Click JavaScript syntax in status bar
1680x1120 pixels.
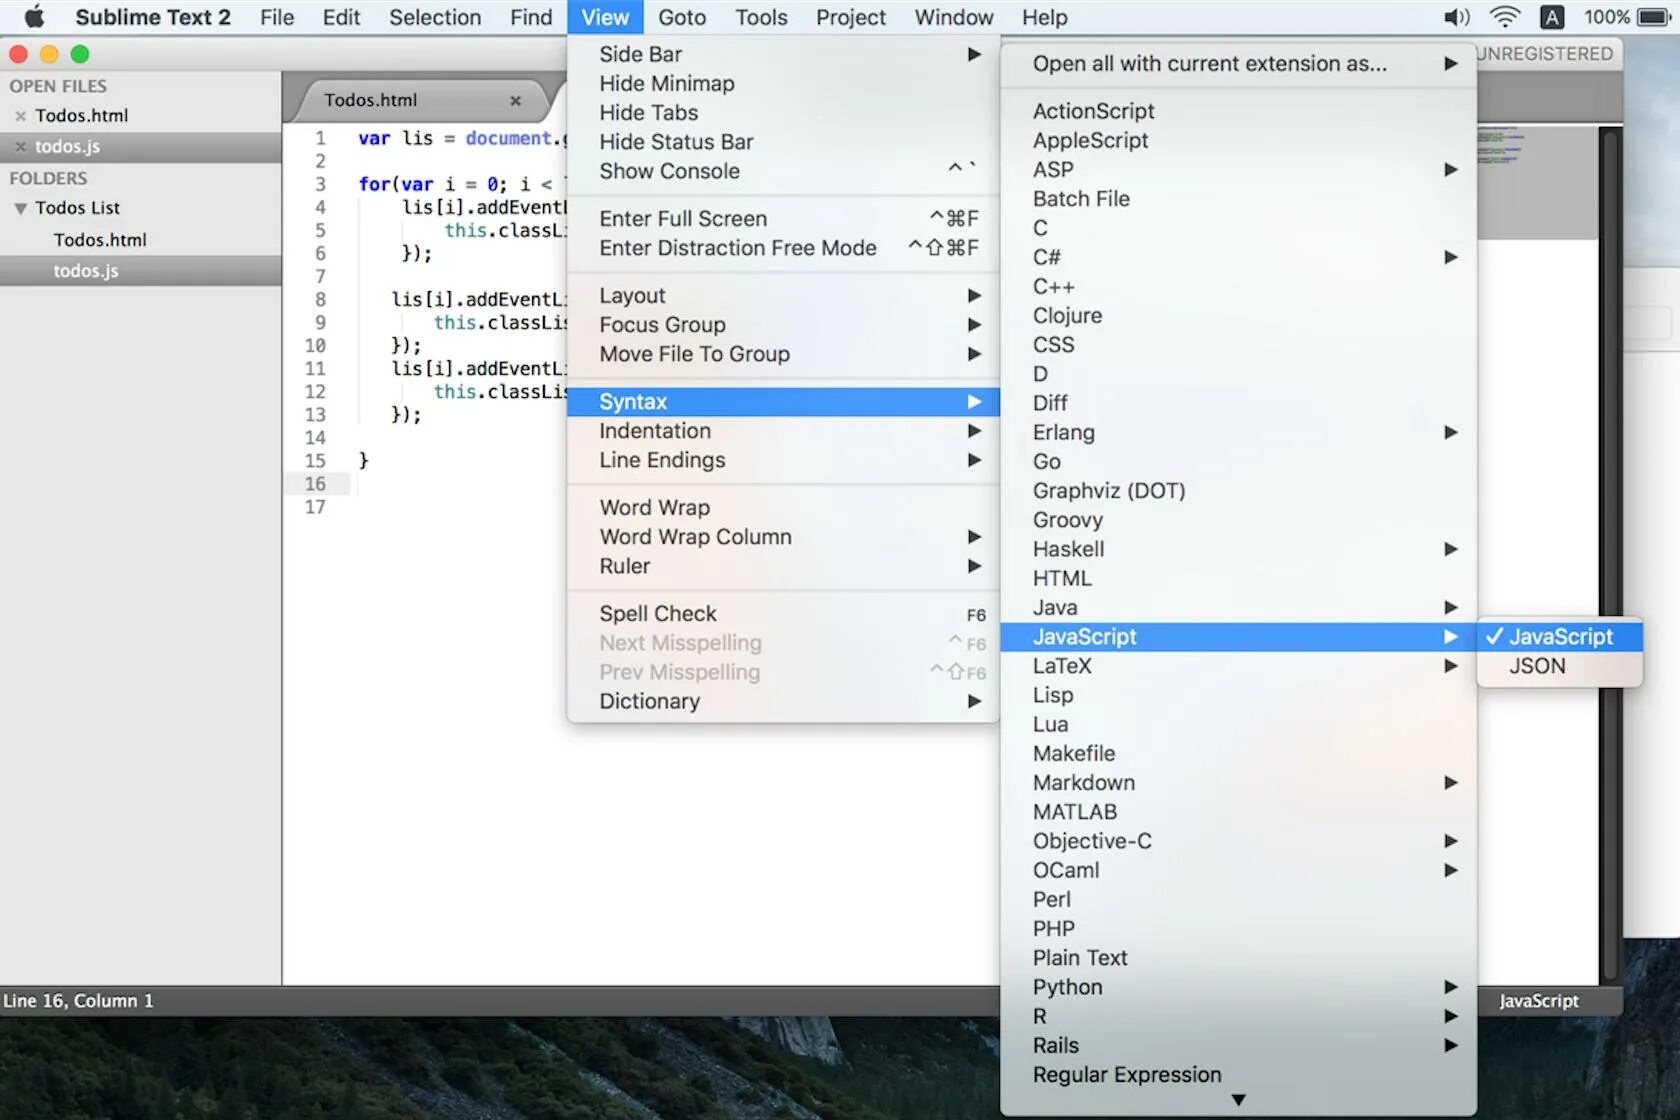[x=1538, y=1001]
